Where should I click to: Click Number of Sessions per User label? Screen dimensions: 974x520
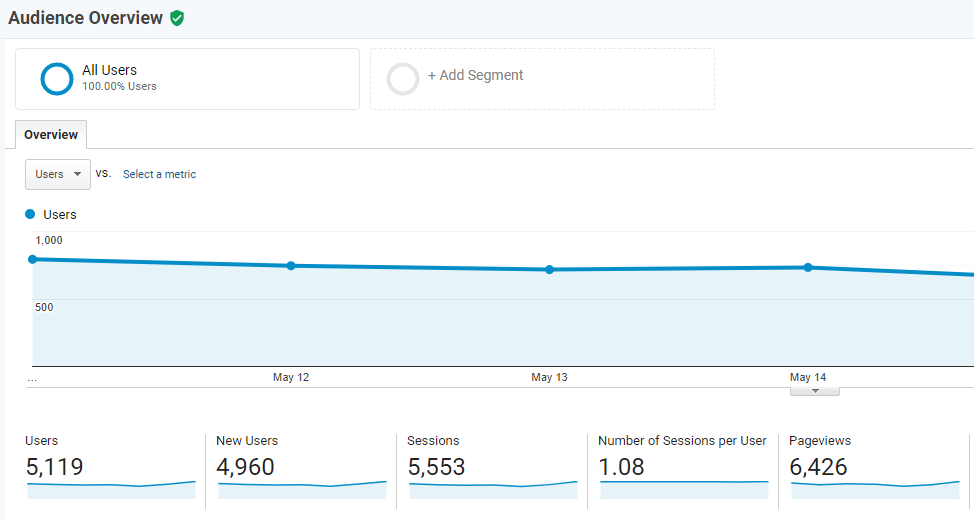click(x=682, y=440)
